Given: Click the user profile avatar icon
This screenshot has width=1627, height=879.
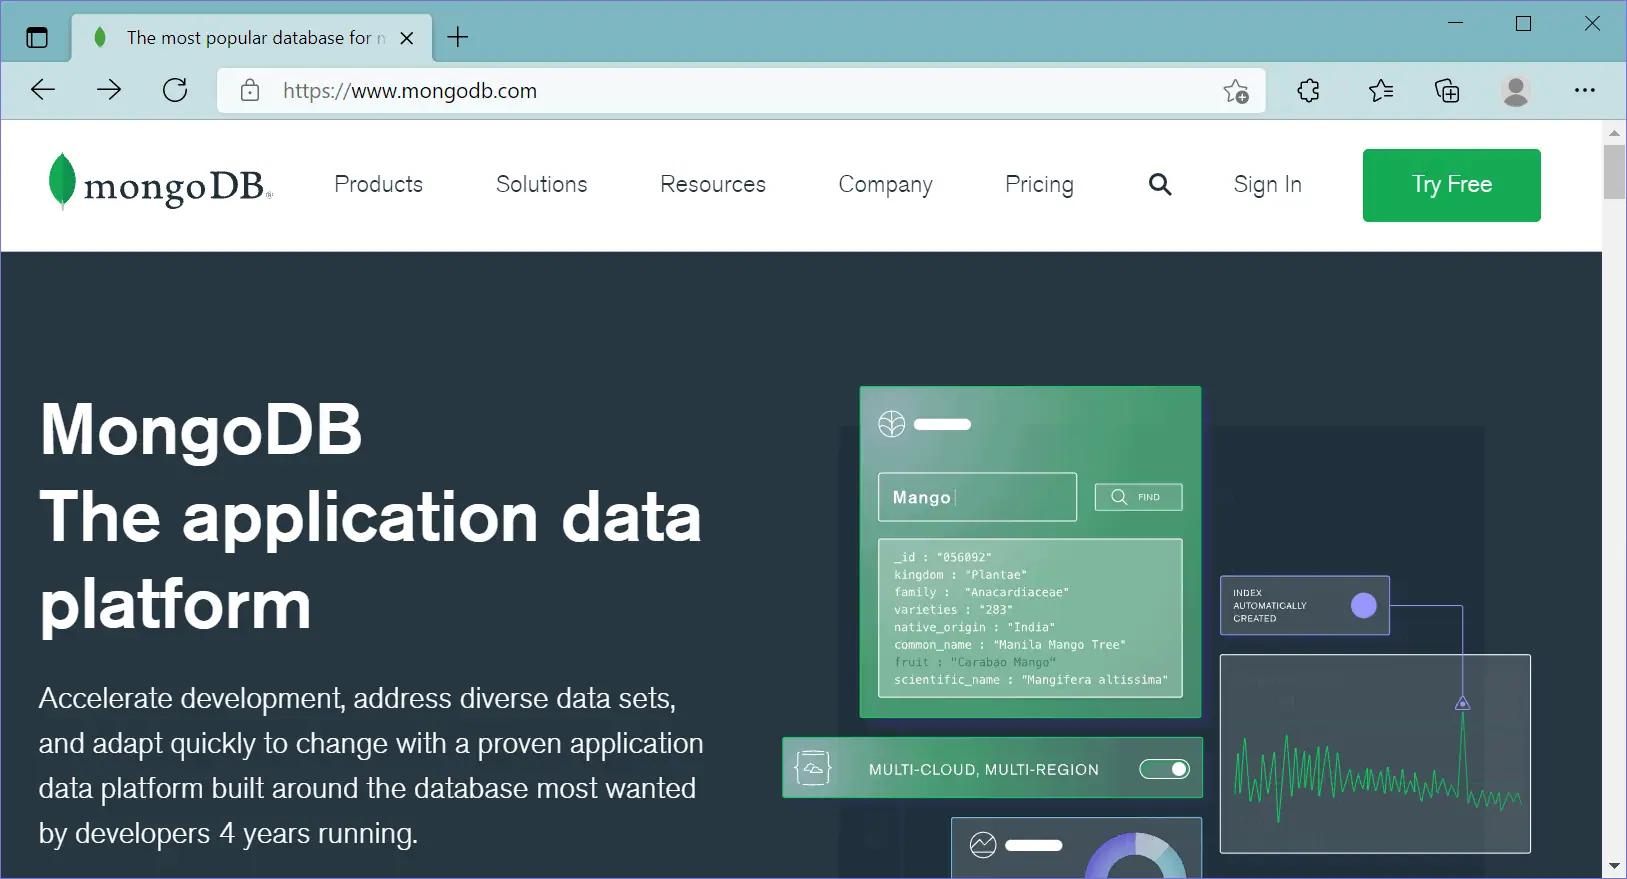Looking at the screenshot, I should coord(1515,91).
